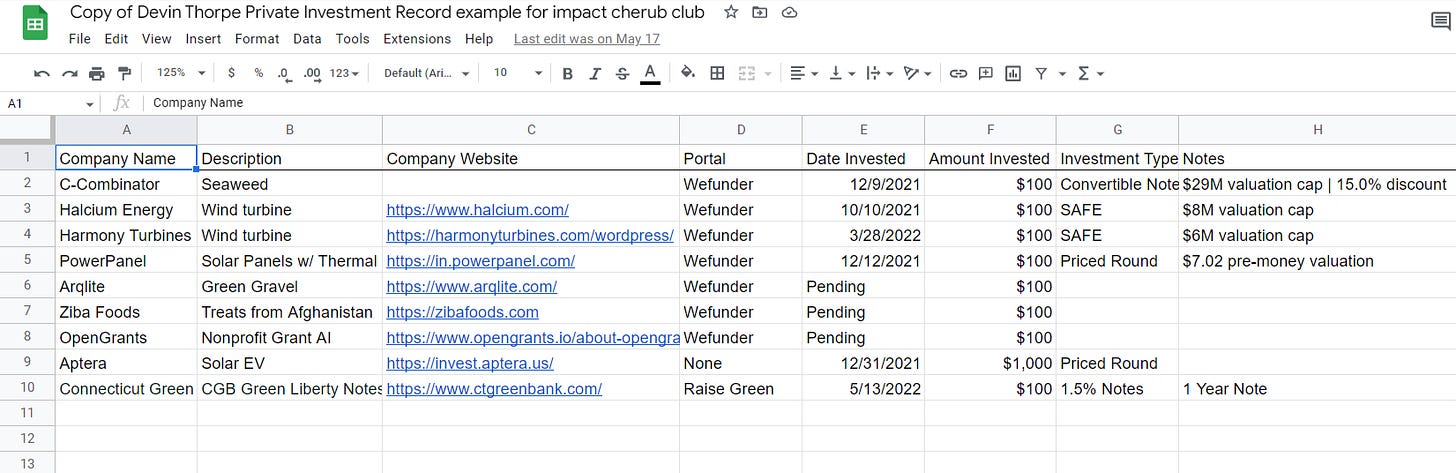Star this spreadsheet document
The width and height of the screenshot is (1456, 473).
[x=731, y=12]
